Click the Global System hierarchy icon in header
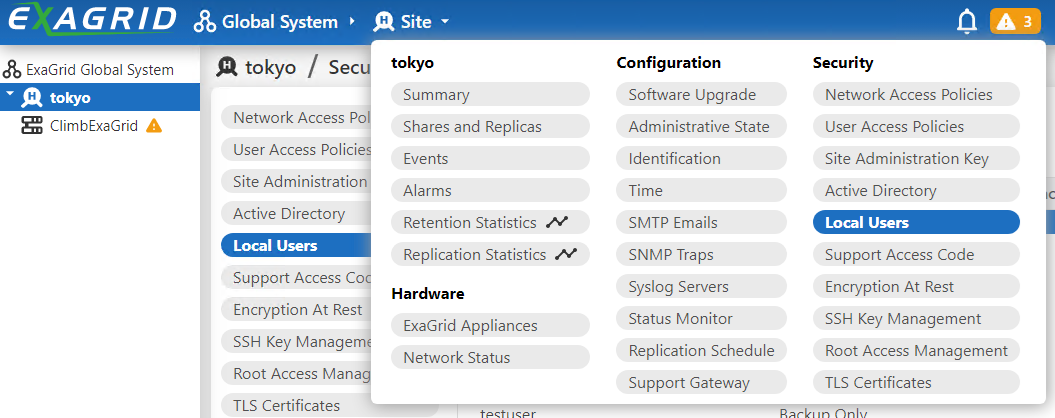1055x418 pixels. point(205,22)
